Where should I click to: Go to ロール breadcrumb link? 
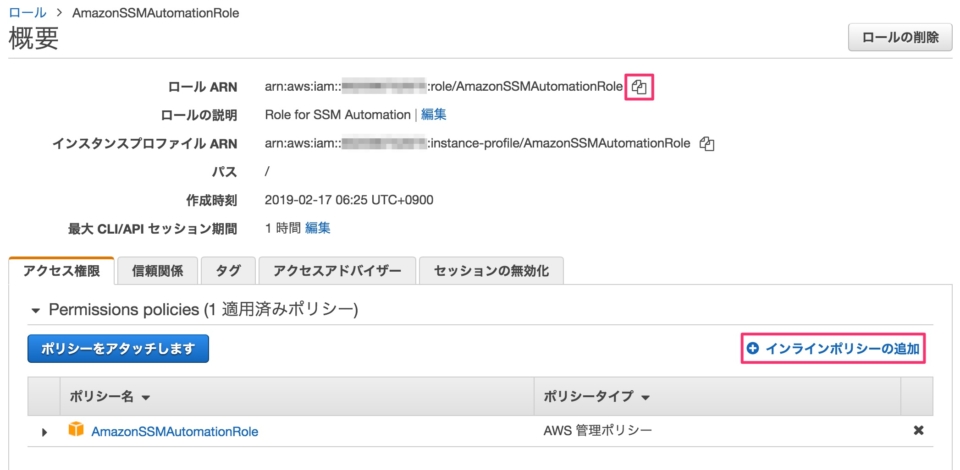pyautogui.click(x=26, y=13)
